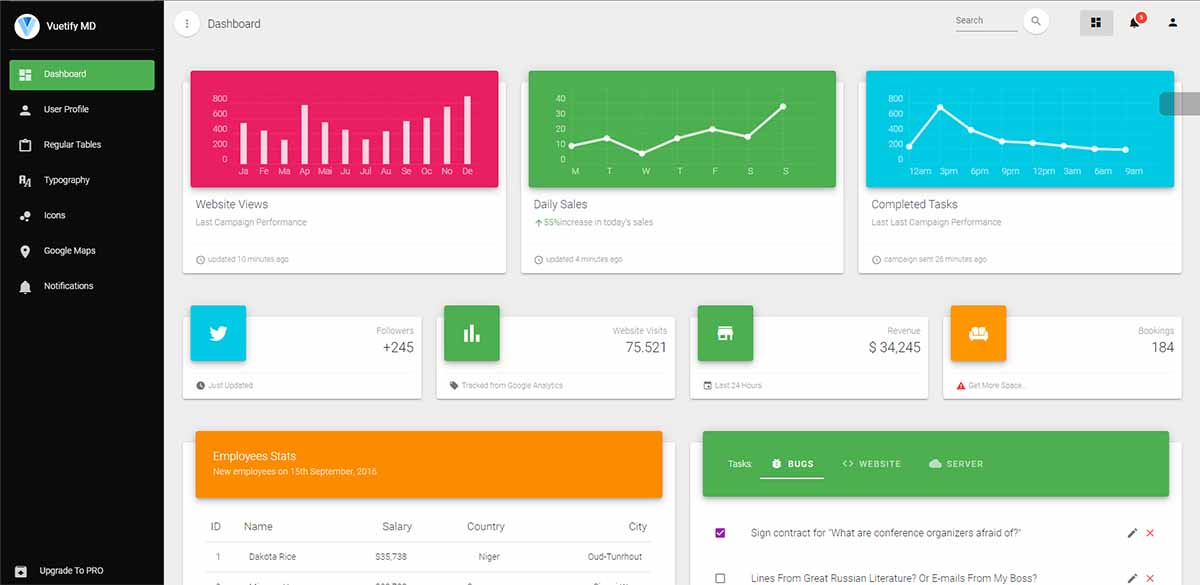Open the Notifications section in the sidebar
This screenshot has width=1200, height=585.
[x=67, y=286]
